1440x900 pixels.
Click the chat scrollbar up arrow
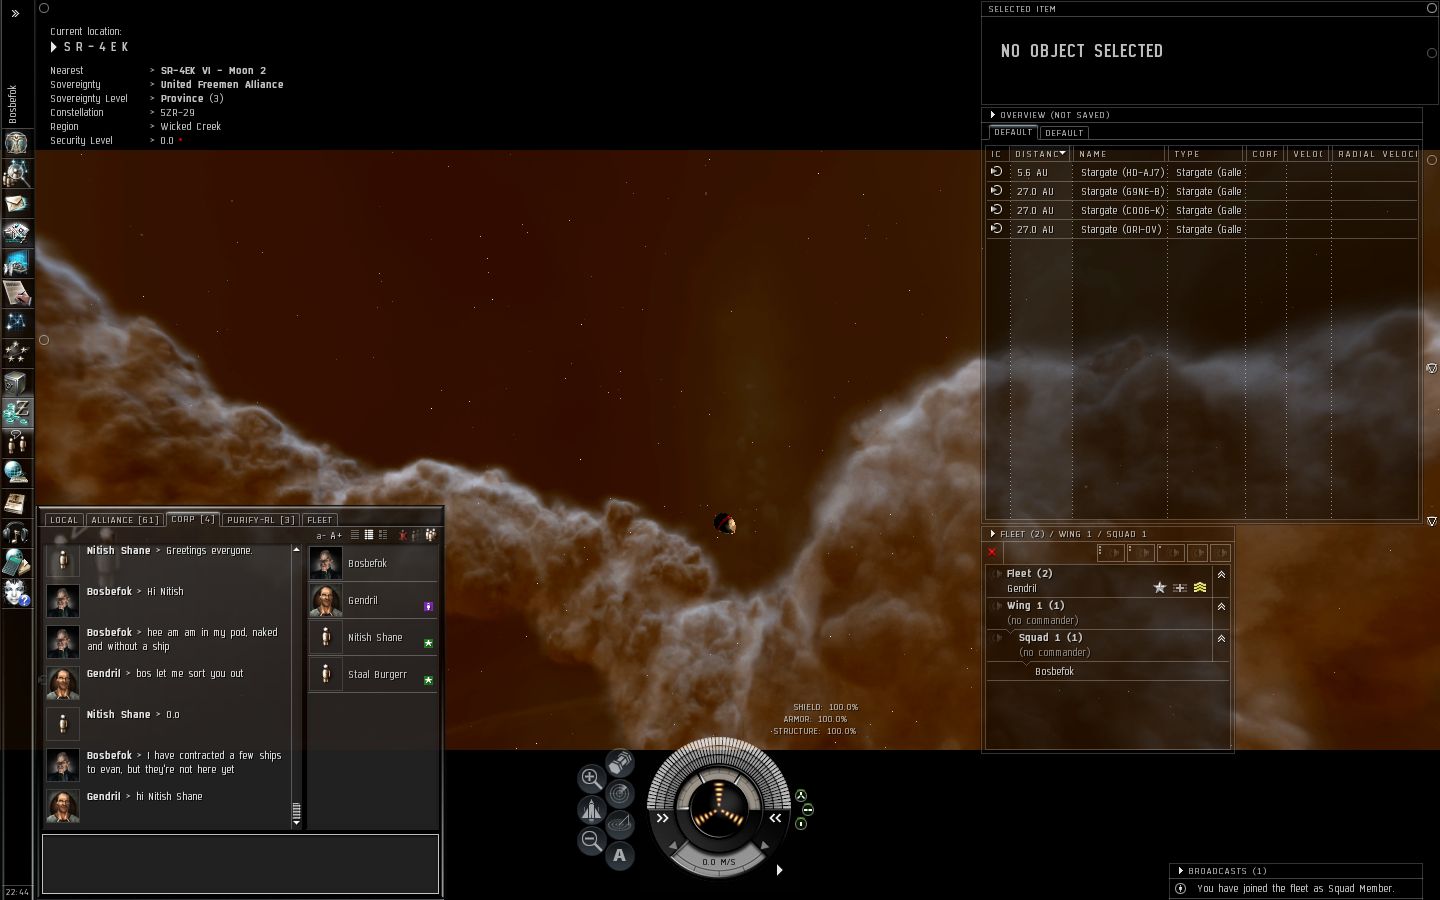[296, 550]
